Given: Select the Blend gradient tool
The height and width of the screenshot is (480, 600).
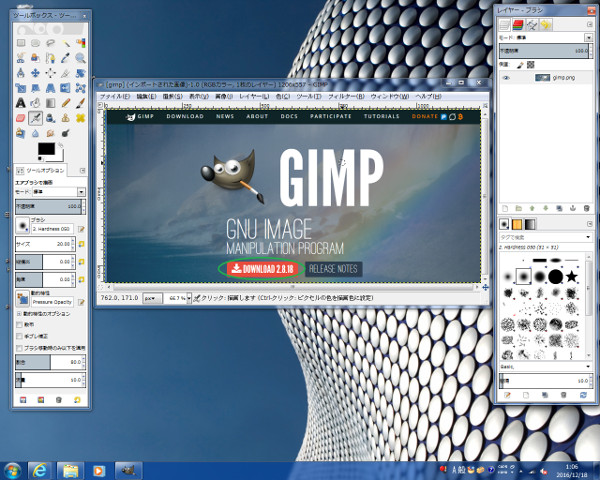Looking at the screenshot, I should pyautogui.click(x=51, y=103).
